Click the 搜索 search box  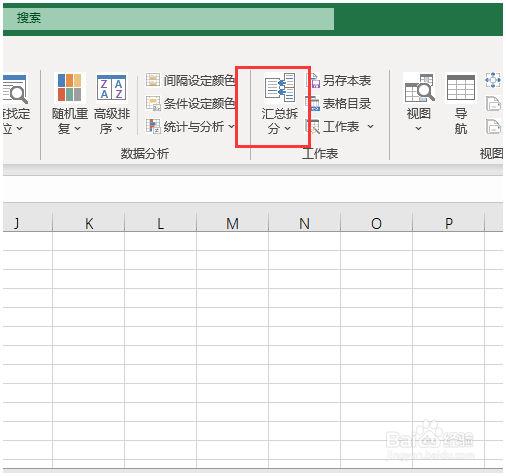(x=168, y=19)
